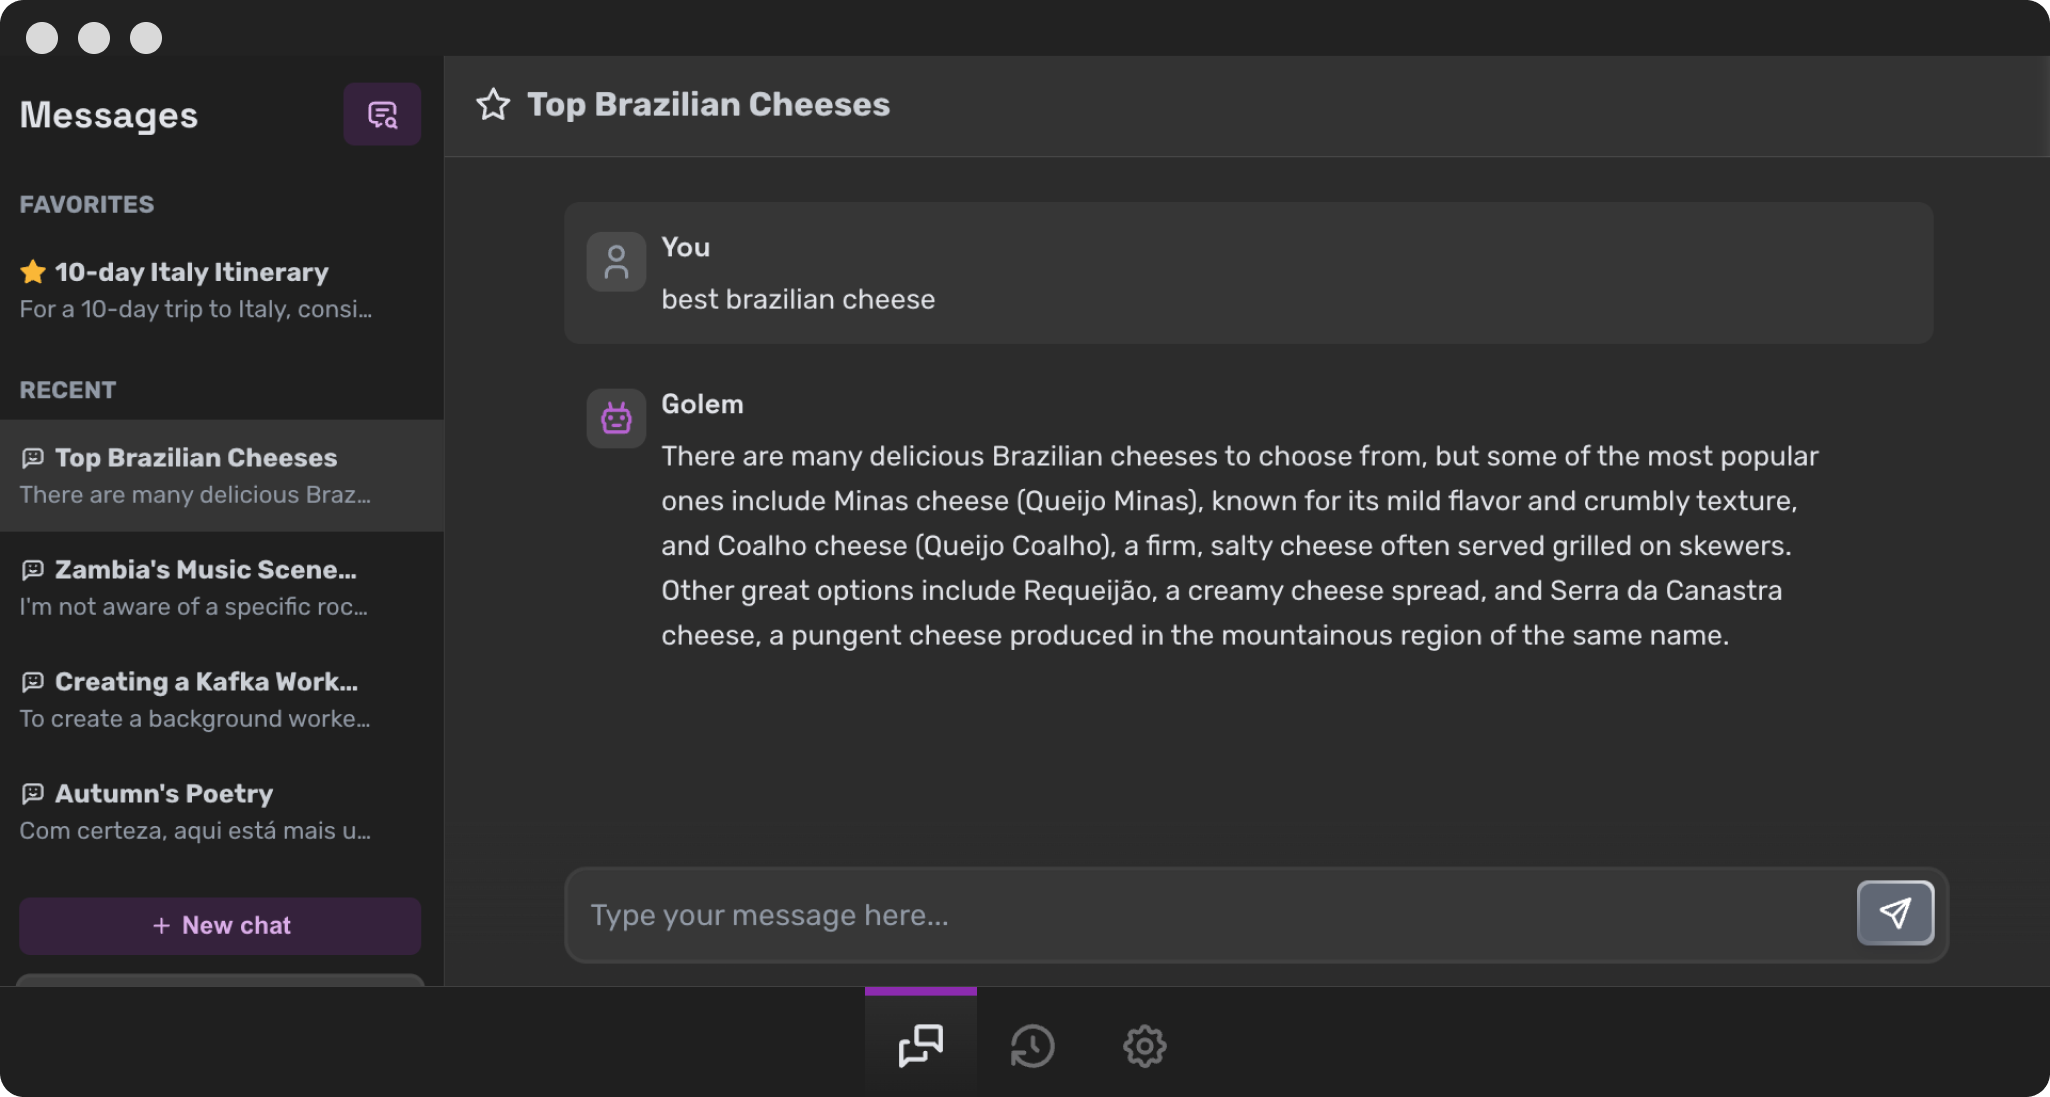Viewport: 2050px width, 1097px height.
Task: Open settings gear icon
Action: (1144, 1046)
